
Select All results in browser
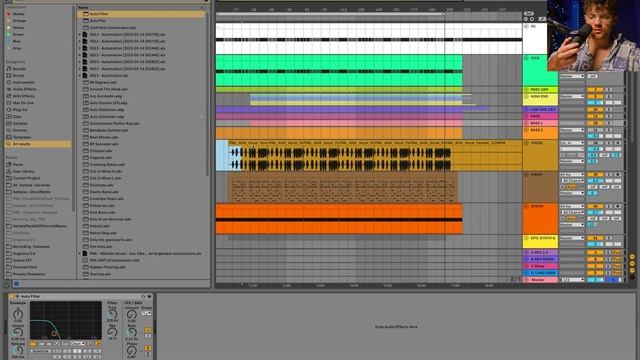tap(38, 144)
